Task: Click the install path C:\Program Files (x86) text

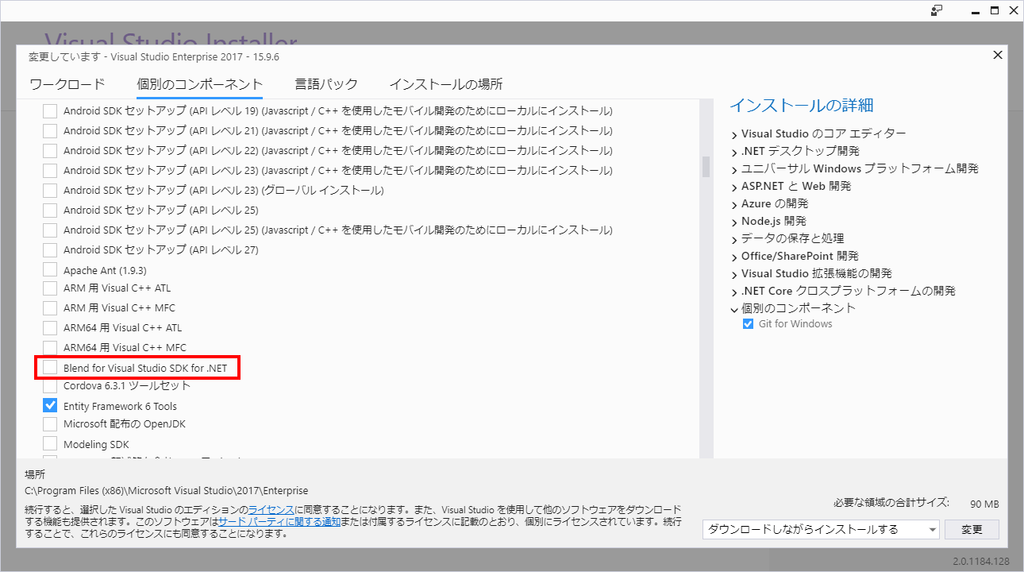Action: click(167, 490)
